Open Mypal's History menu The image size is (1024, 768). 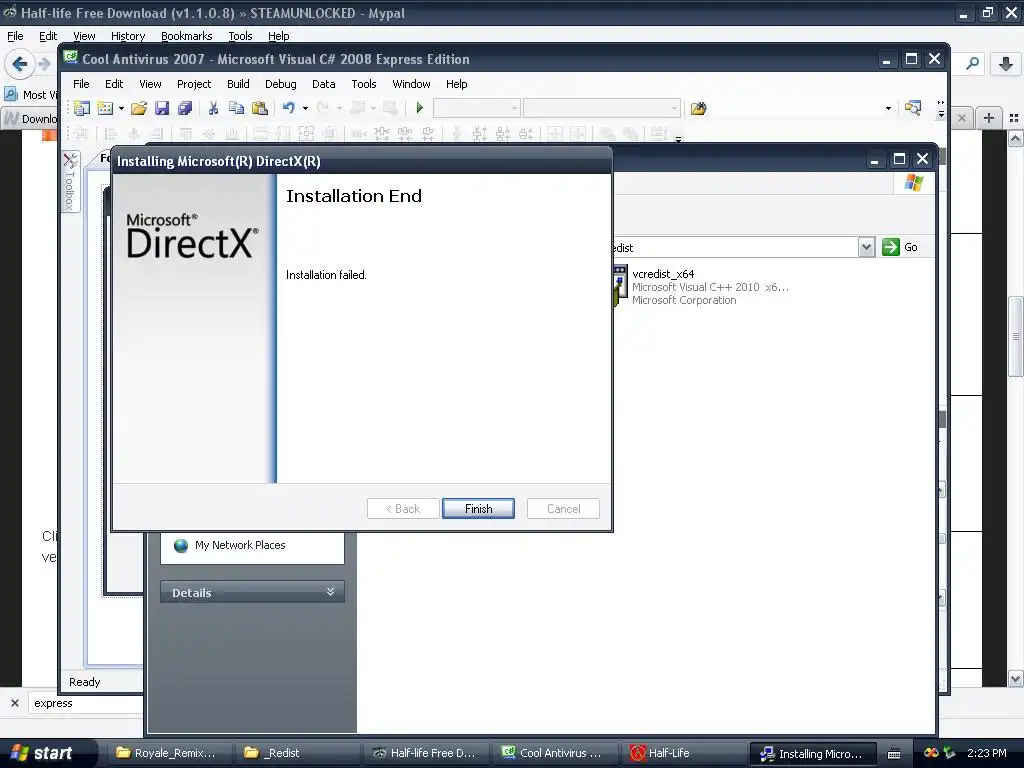click(x=128, y=37)
